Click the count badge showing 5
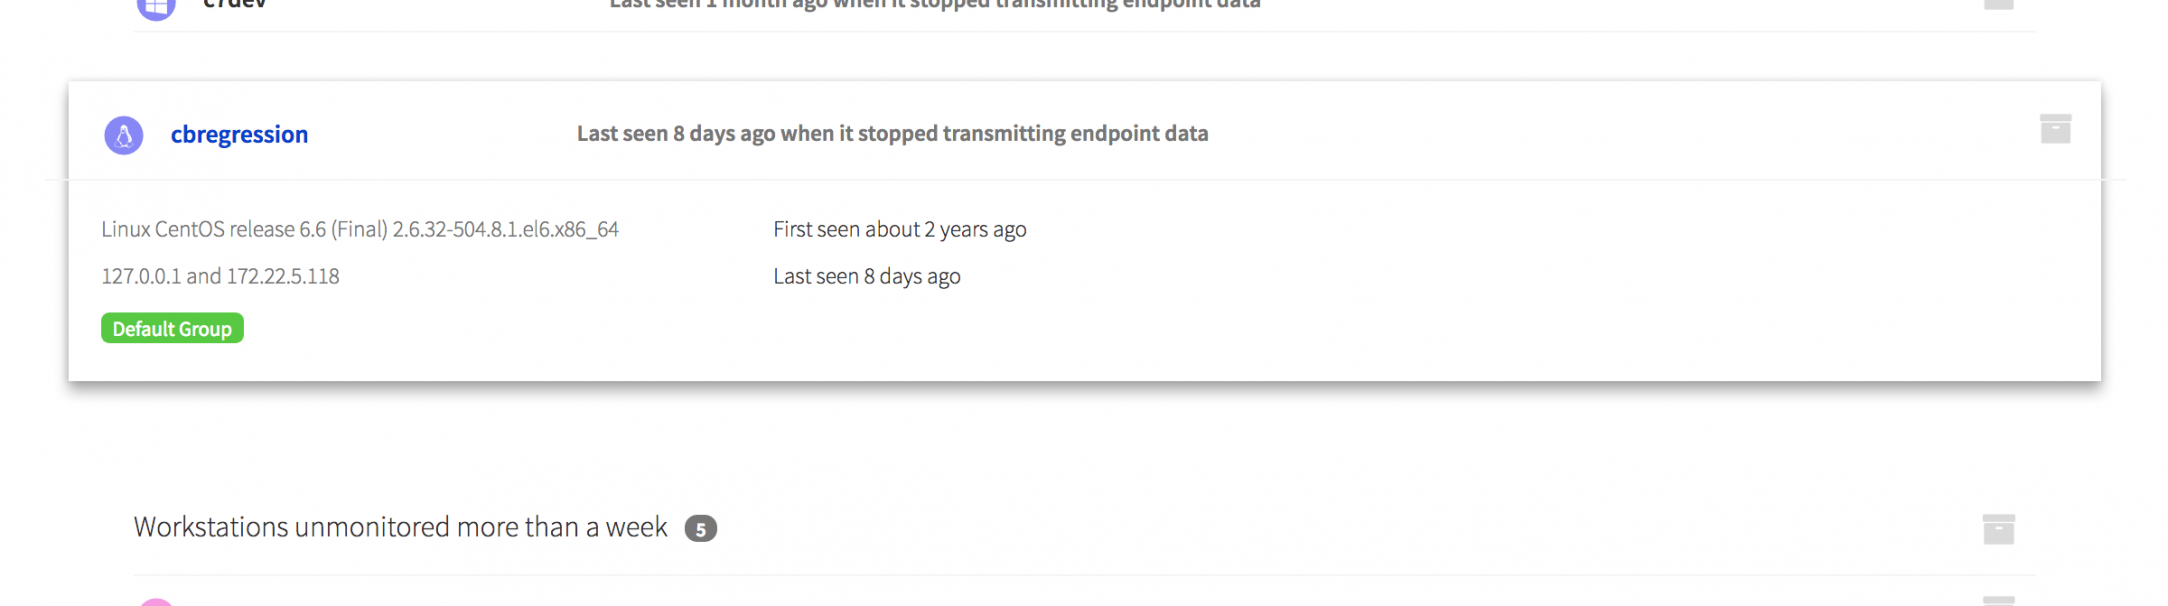Screen dimensions: 2168x606 [700, 529]
